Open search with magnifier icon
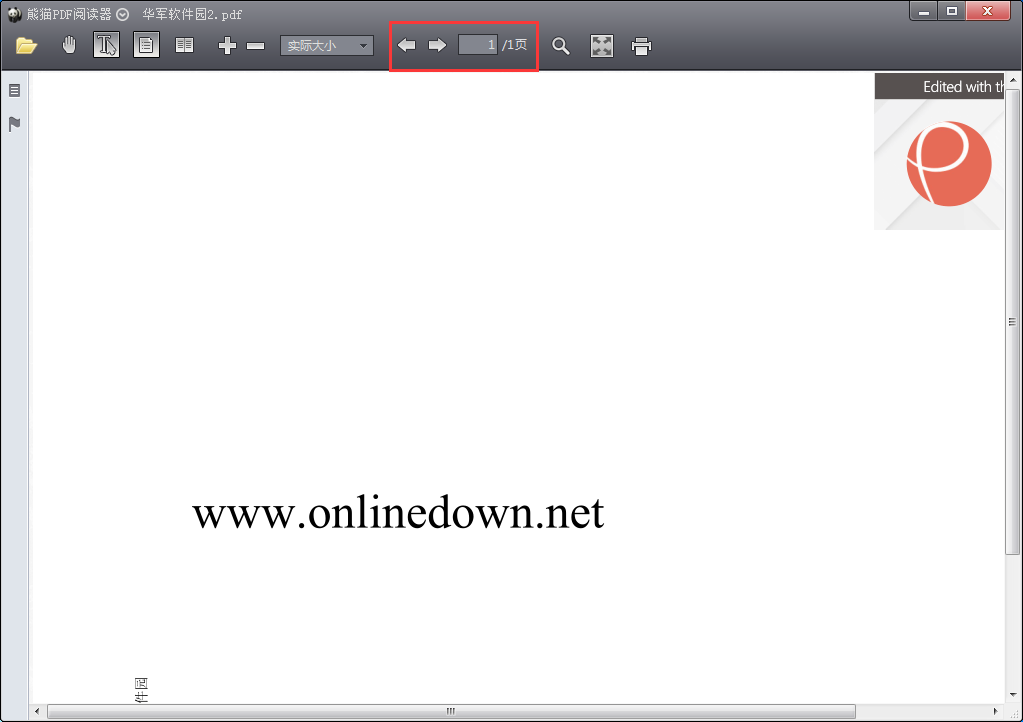Screen dimensions: 1023x722 tap(561, 46)
